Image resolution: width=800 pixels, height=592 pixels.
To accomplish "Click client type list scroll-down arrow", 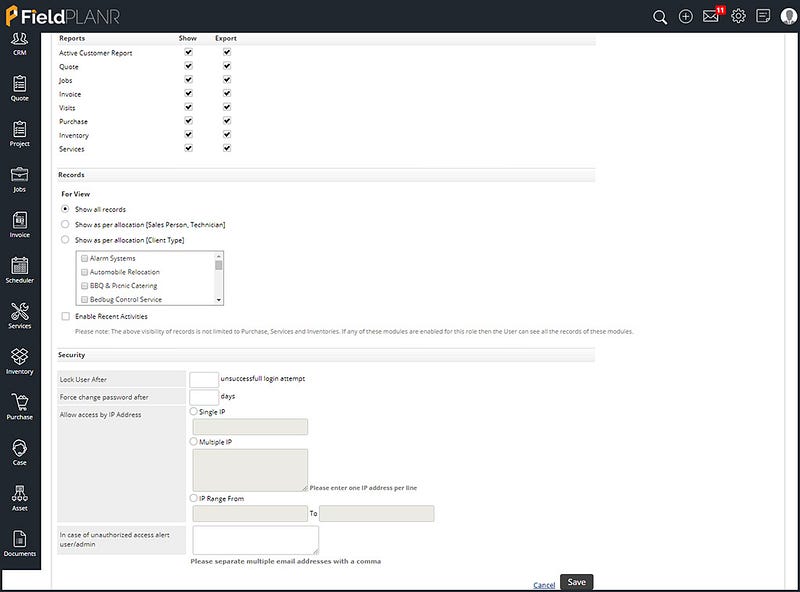I will 218,300.
